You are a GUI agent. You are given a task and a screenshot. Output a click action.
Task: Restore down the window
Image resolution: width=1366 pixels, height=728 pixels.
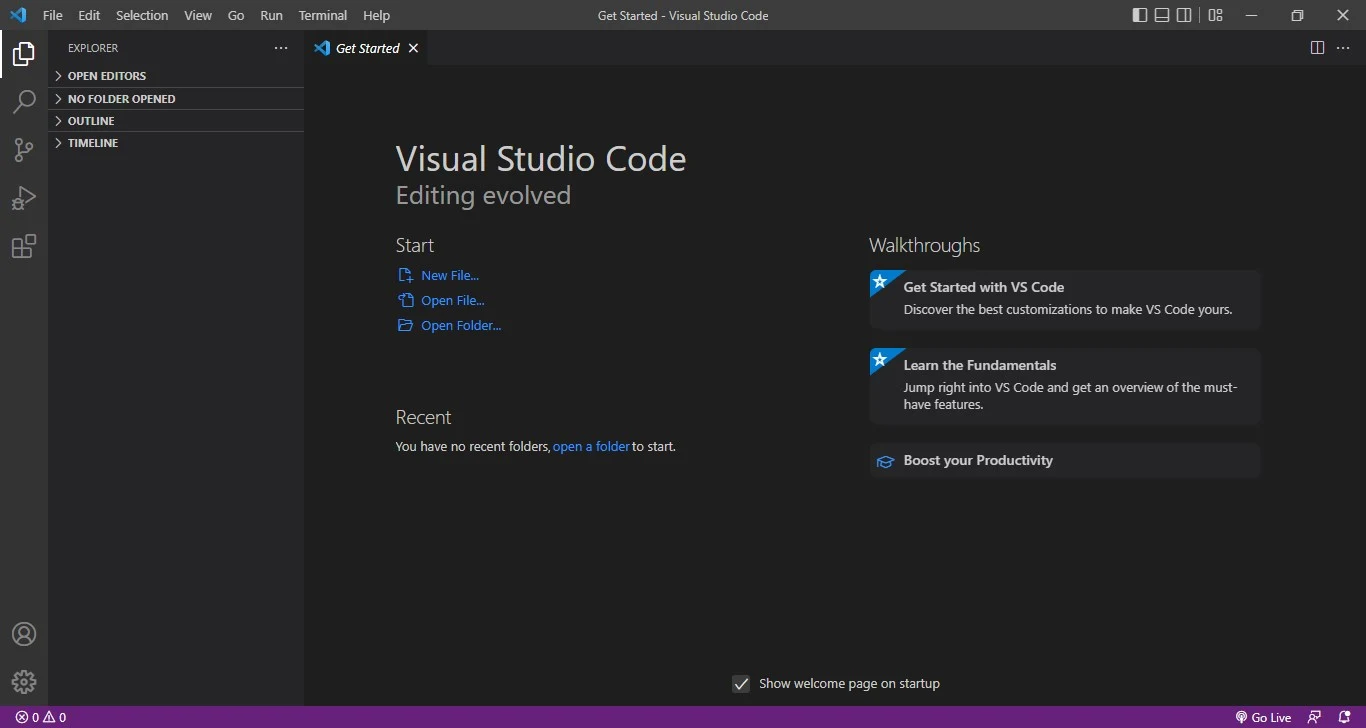1297,15
